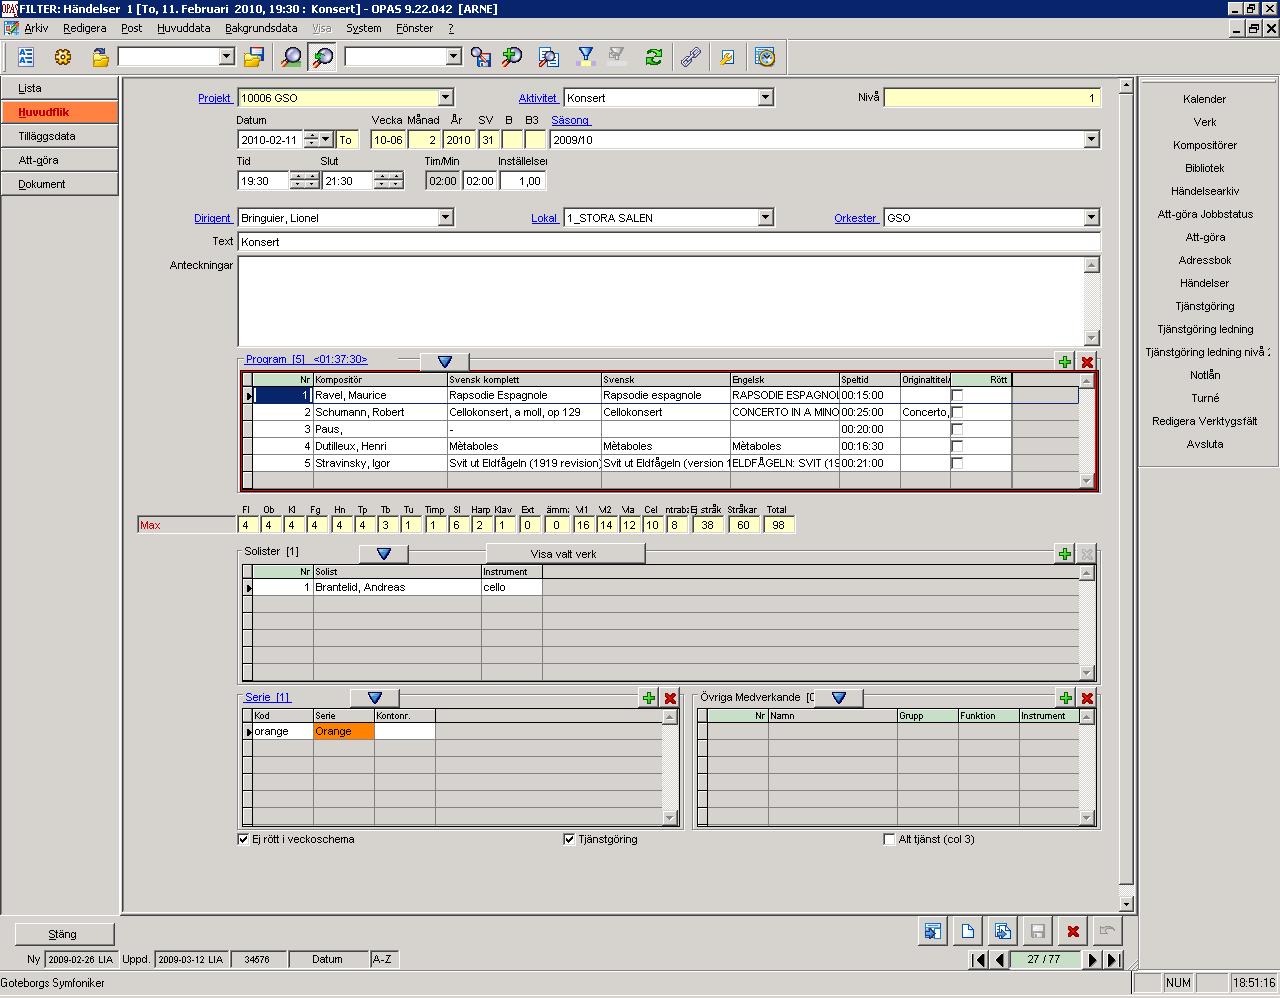Viewport: 1280px width, 998px height.
Task: Toggle the Tjänstgöring checkbox
Action: (x=569, y=839)
